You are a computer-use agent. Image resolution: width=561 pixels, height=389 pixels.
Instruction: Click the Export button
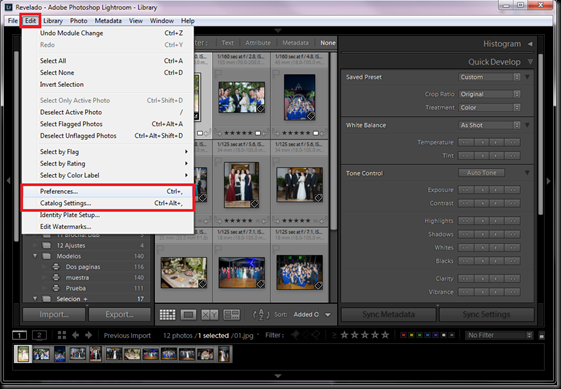pos(119,315)
